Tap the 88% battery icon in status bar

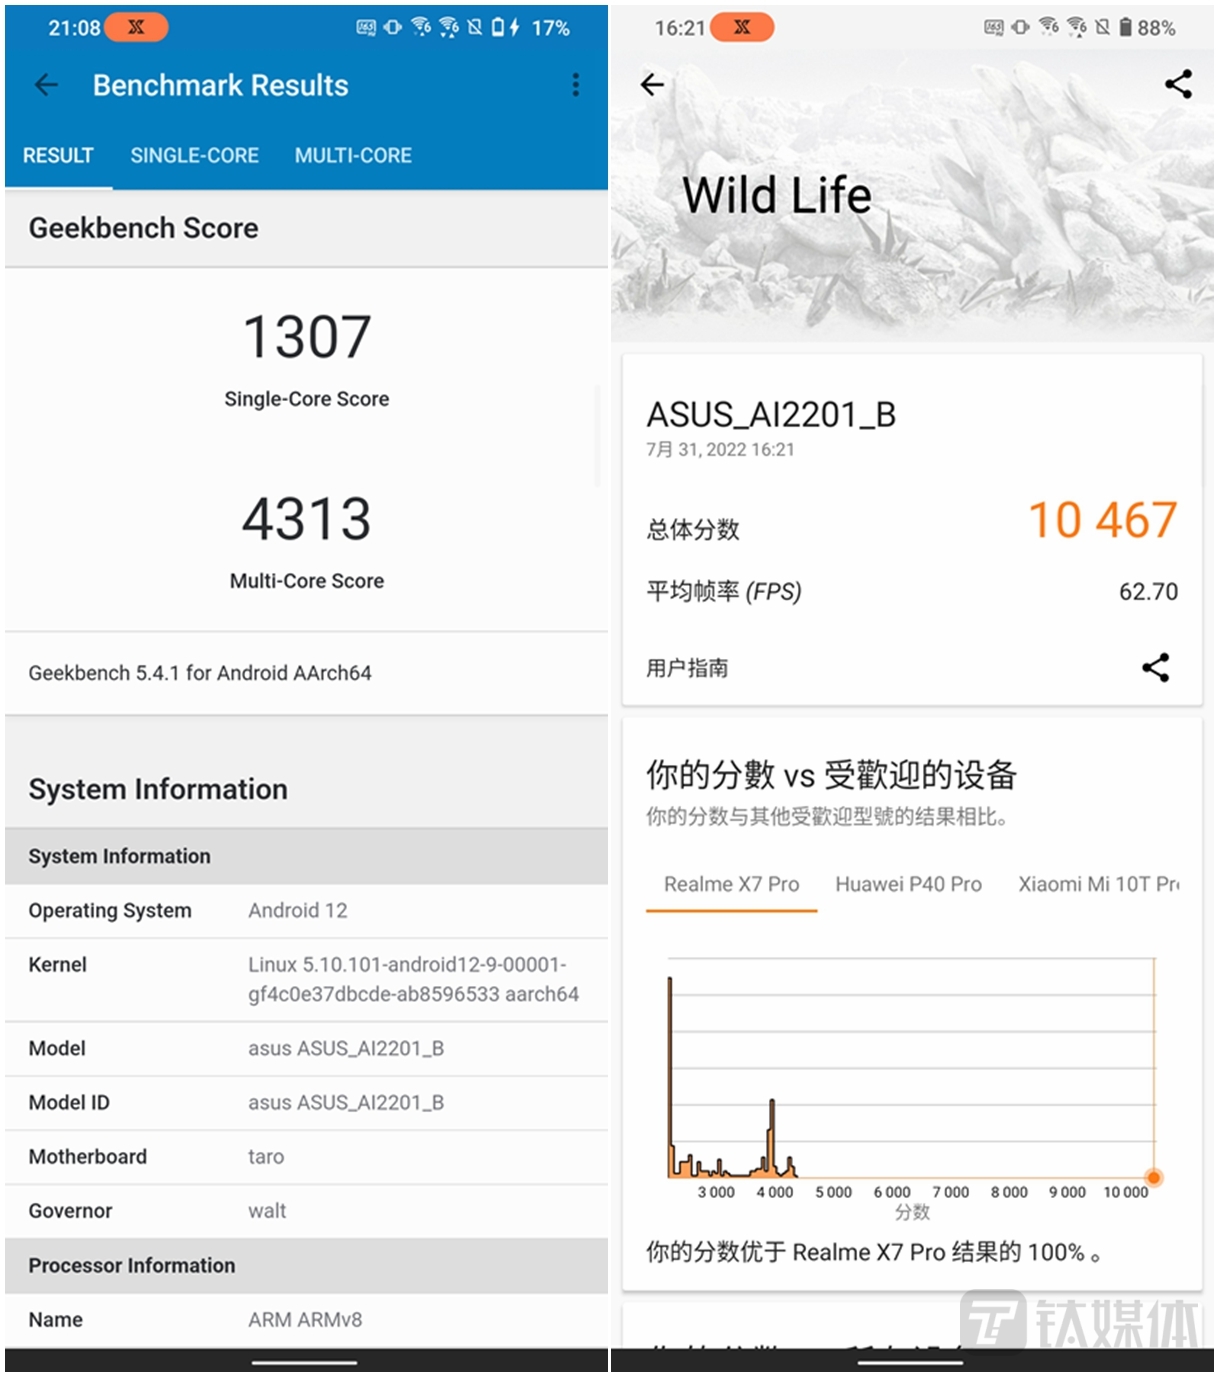[1126, 28]
